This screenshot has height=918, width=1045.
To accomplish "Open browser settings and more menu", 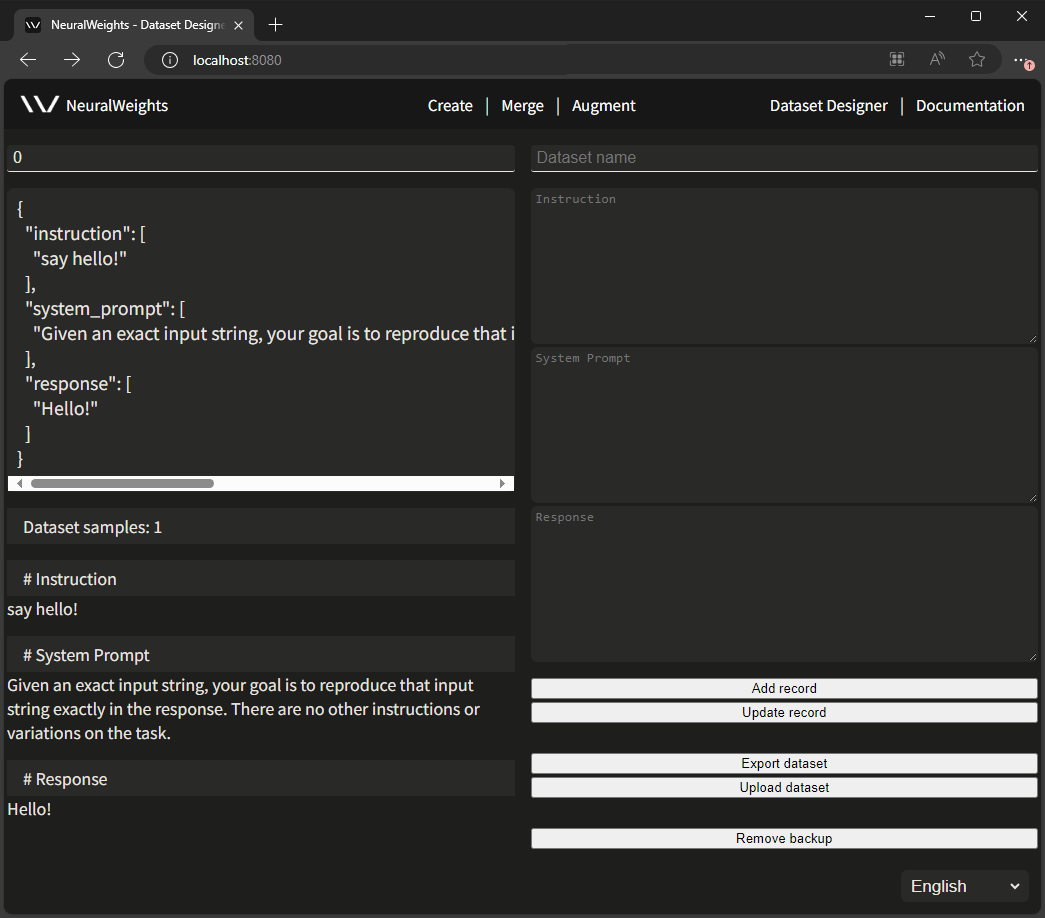I will (x=1022, y=61).
